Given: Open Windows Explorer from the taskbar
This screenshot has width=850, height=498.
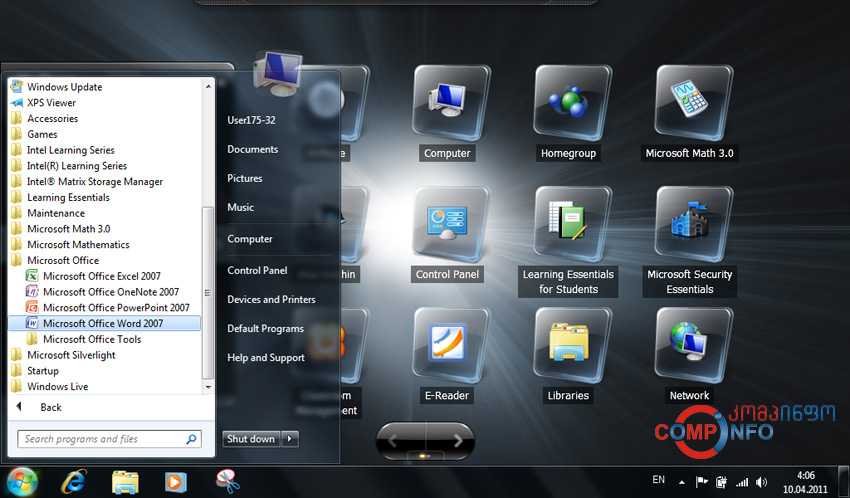Looking at the screenshot, I should pyautogui.click(x=125, y=482).
